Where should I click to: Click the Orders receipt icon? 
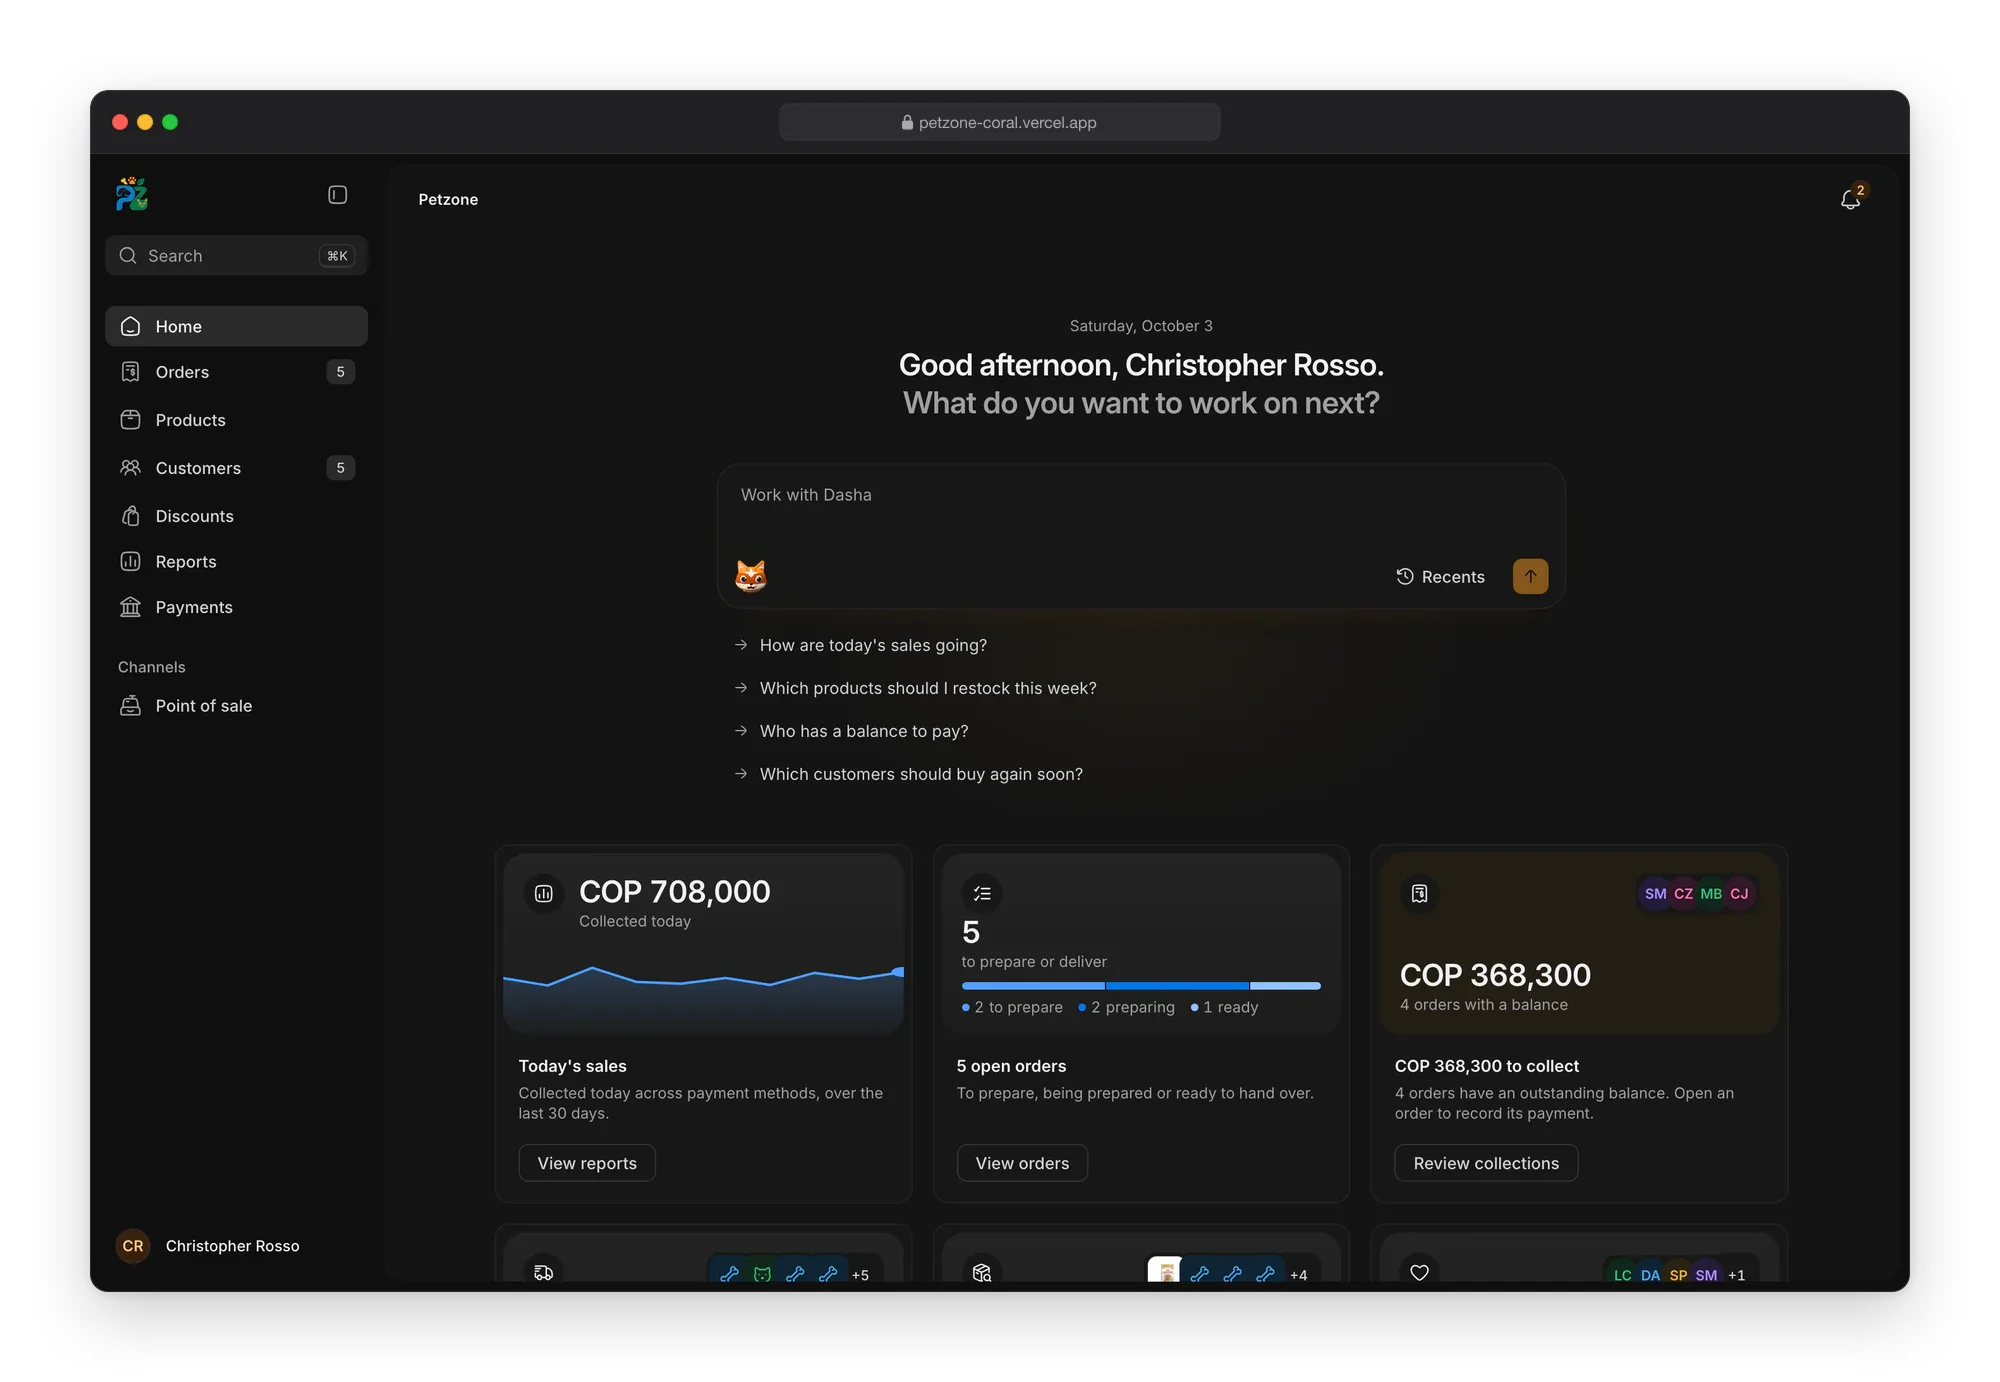coord(131,372)
